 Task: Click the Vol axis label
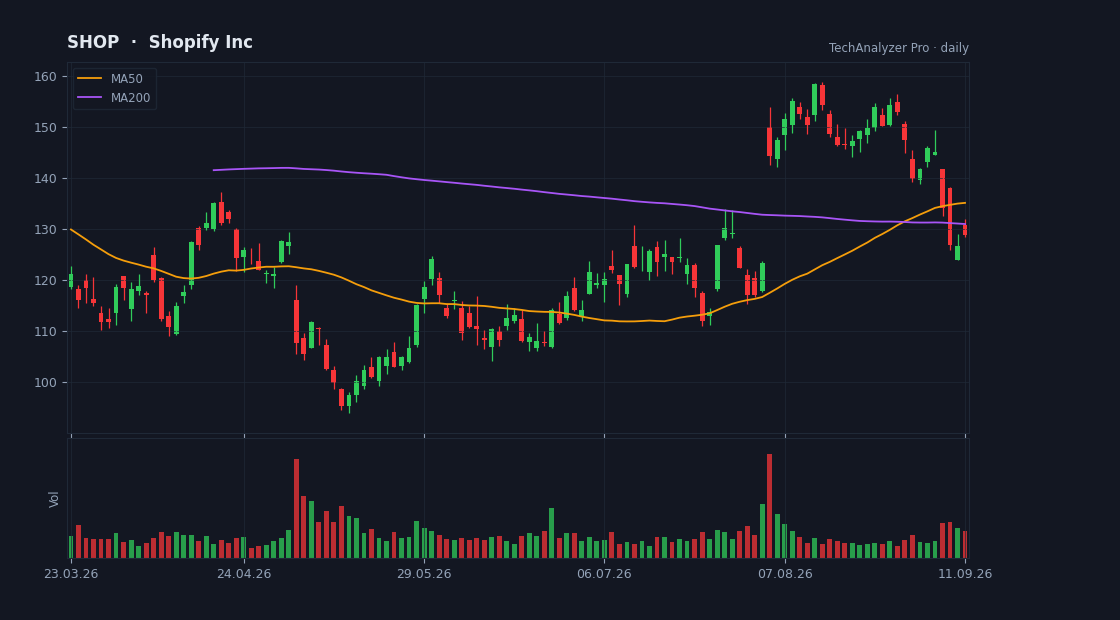coord(54,499)
